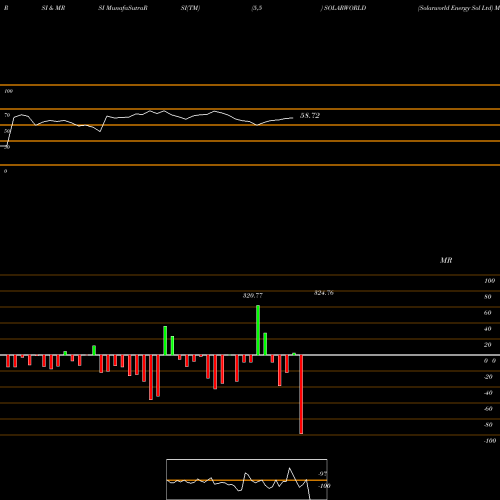
Task: Click the RSI value label 58.72
Action: 310,116
